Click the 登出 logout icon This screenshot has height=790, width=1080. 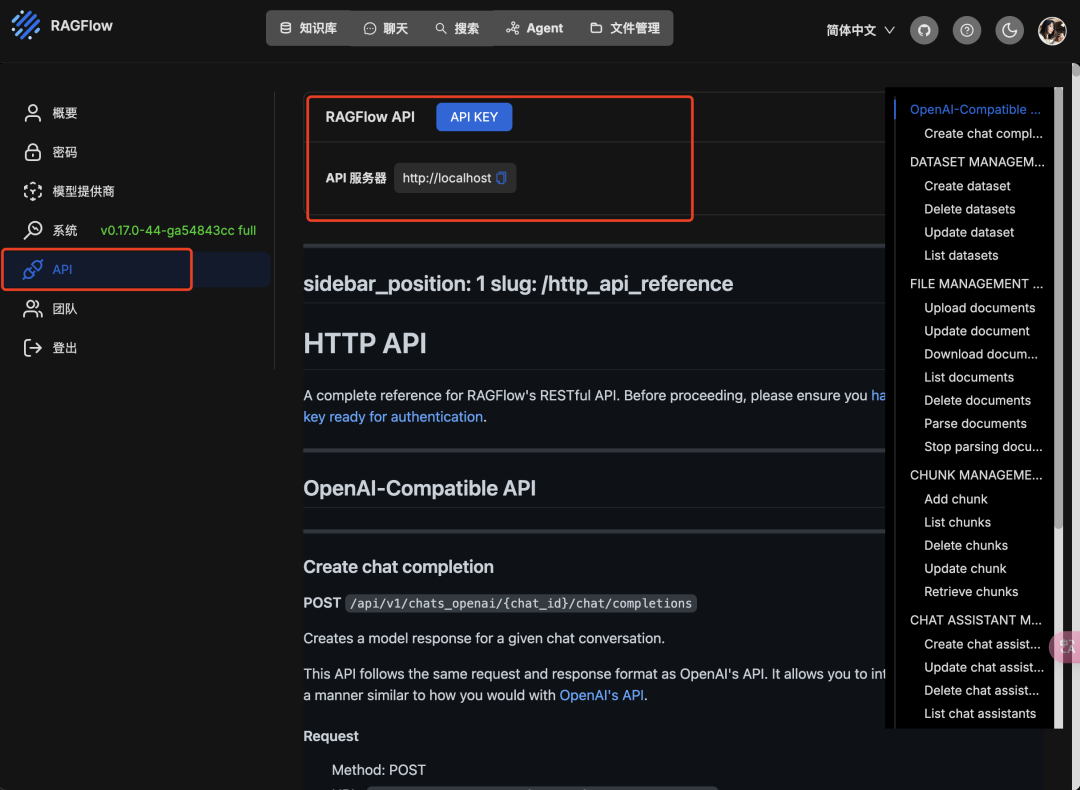point(32,348)
